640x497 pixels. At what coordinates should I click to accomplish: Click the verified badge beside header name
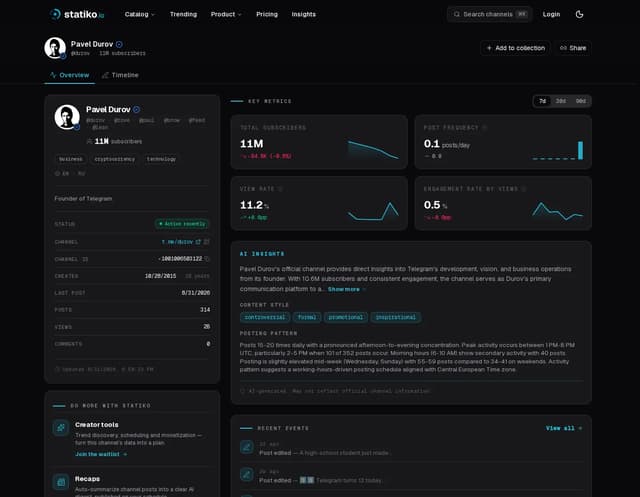[x=119, y=44]
